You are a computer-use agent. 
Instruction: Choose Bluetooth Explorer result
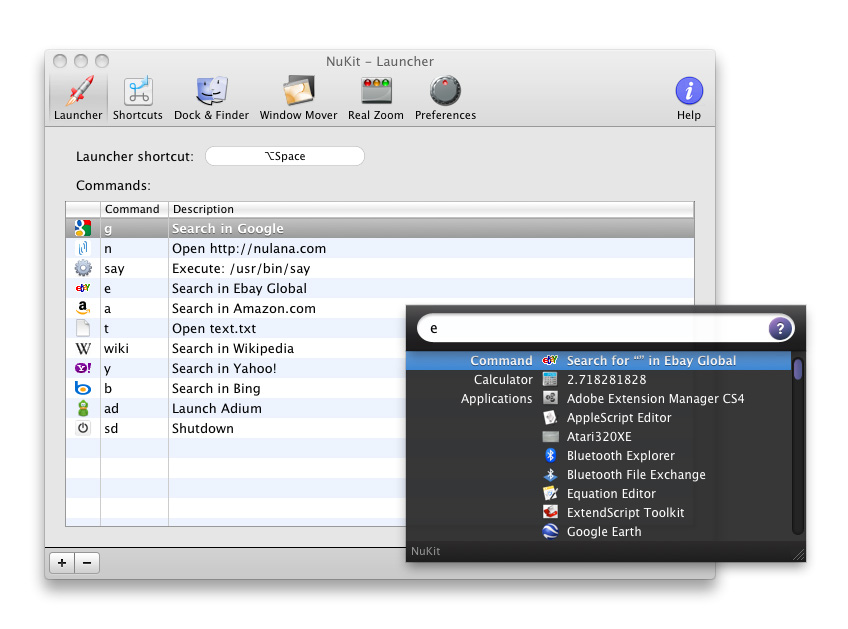click(599, 455)
